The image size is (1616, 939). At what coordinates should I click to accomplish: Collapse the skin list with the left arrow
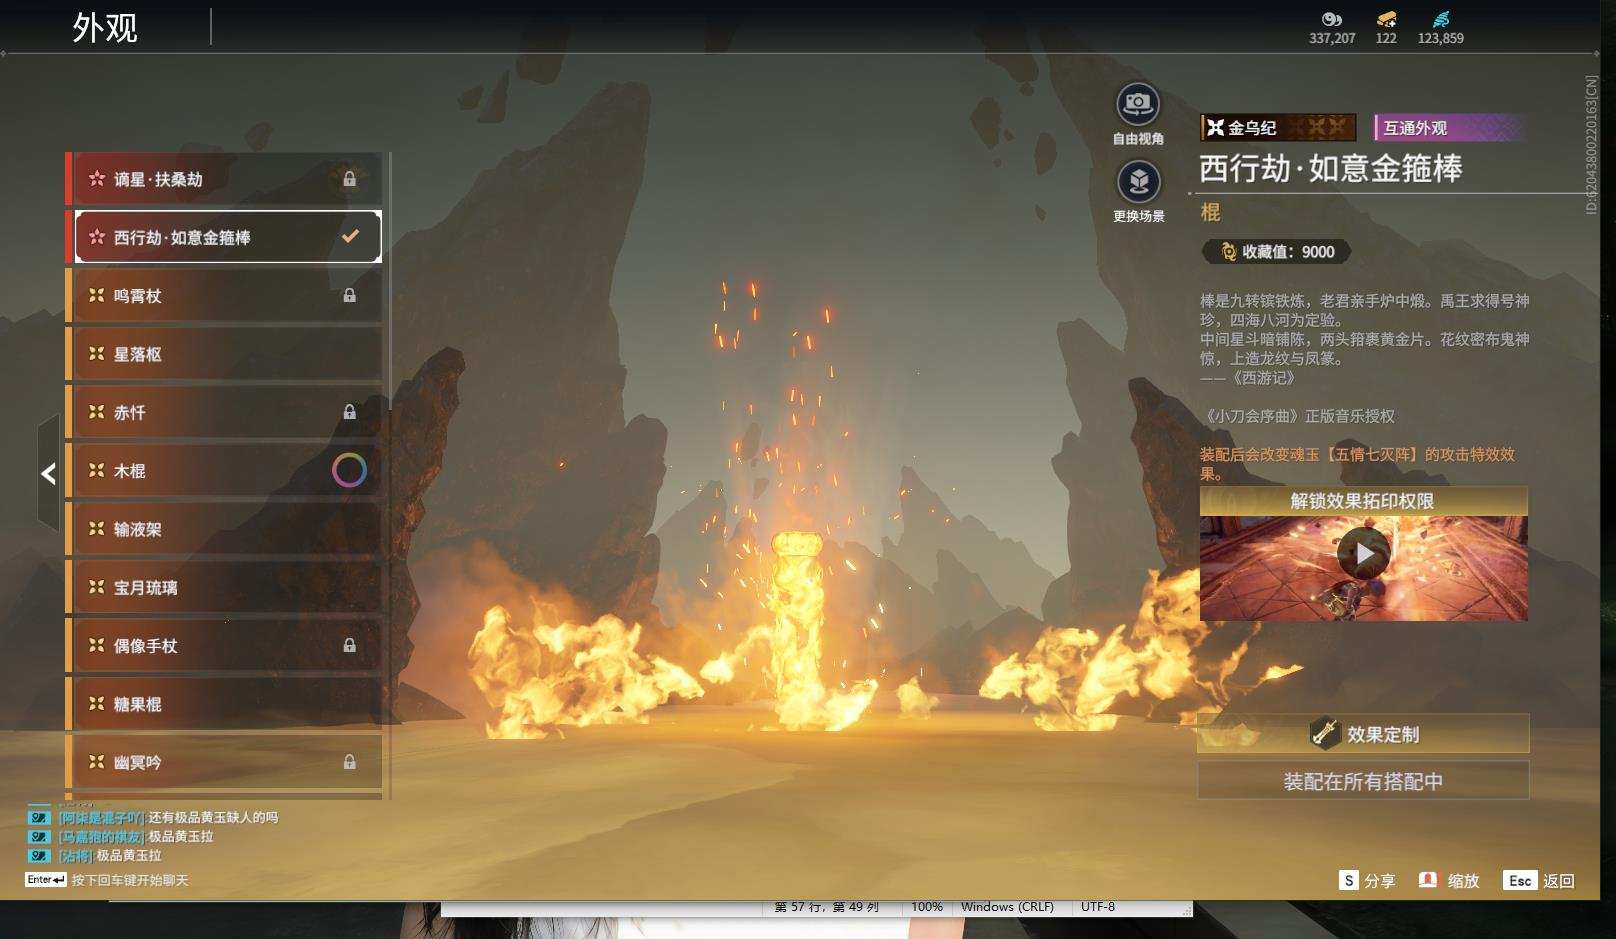point(48,473)
